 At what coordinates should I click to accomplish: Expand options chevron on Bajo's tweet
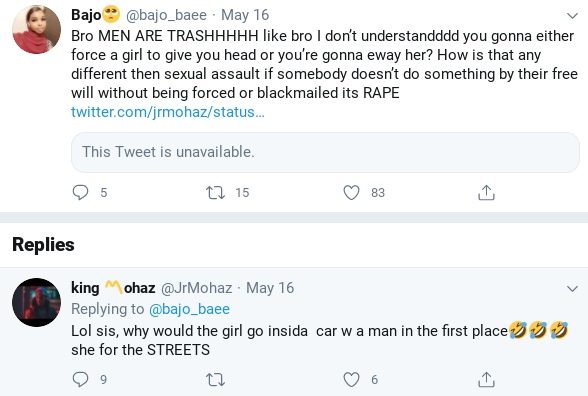pos(572,16)
